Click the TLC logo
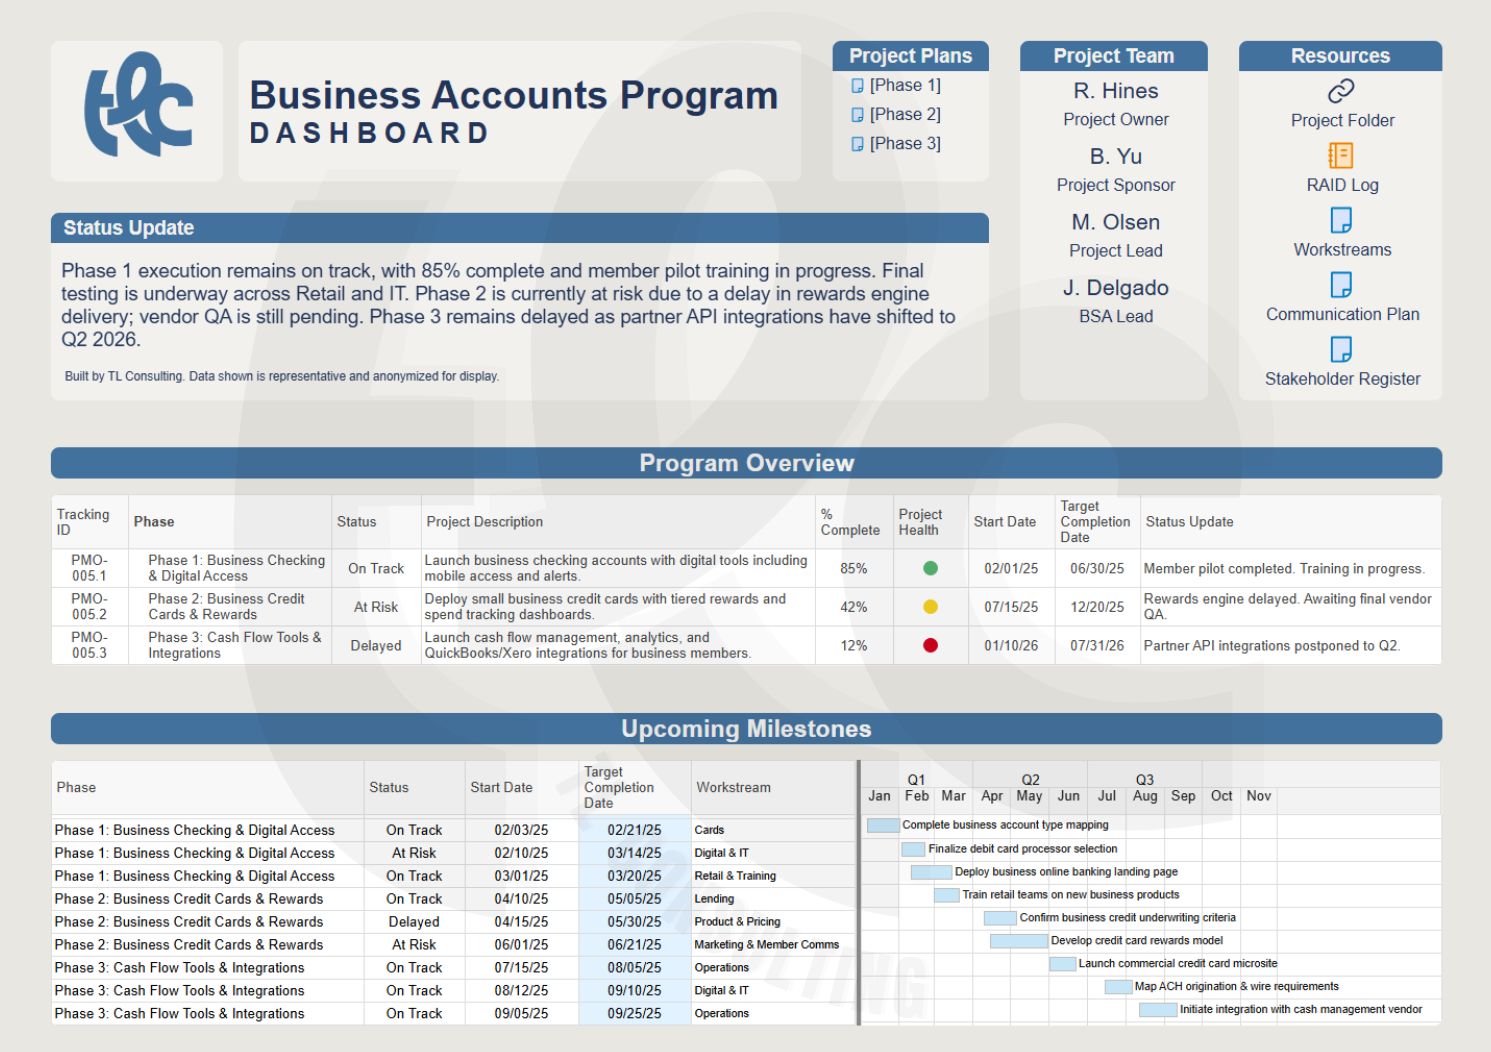The image size is (1491, 1052). [138, 106]
